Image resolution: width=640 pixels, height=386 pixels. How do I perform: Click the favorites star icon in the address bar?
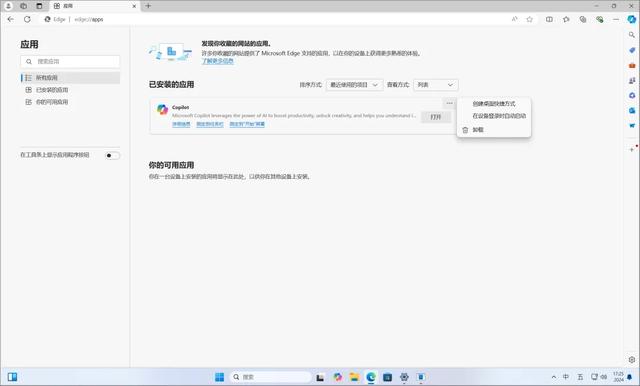(x=529, y=19)
